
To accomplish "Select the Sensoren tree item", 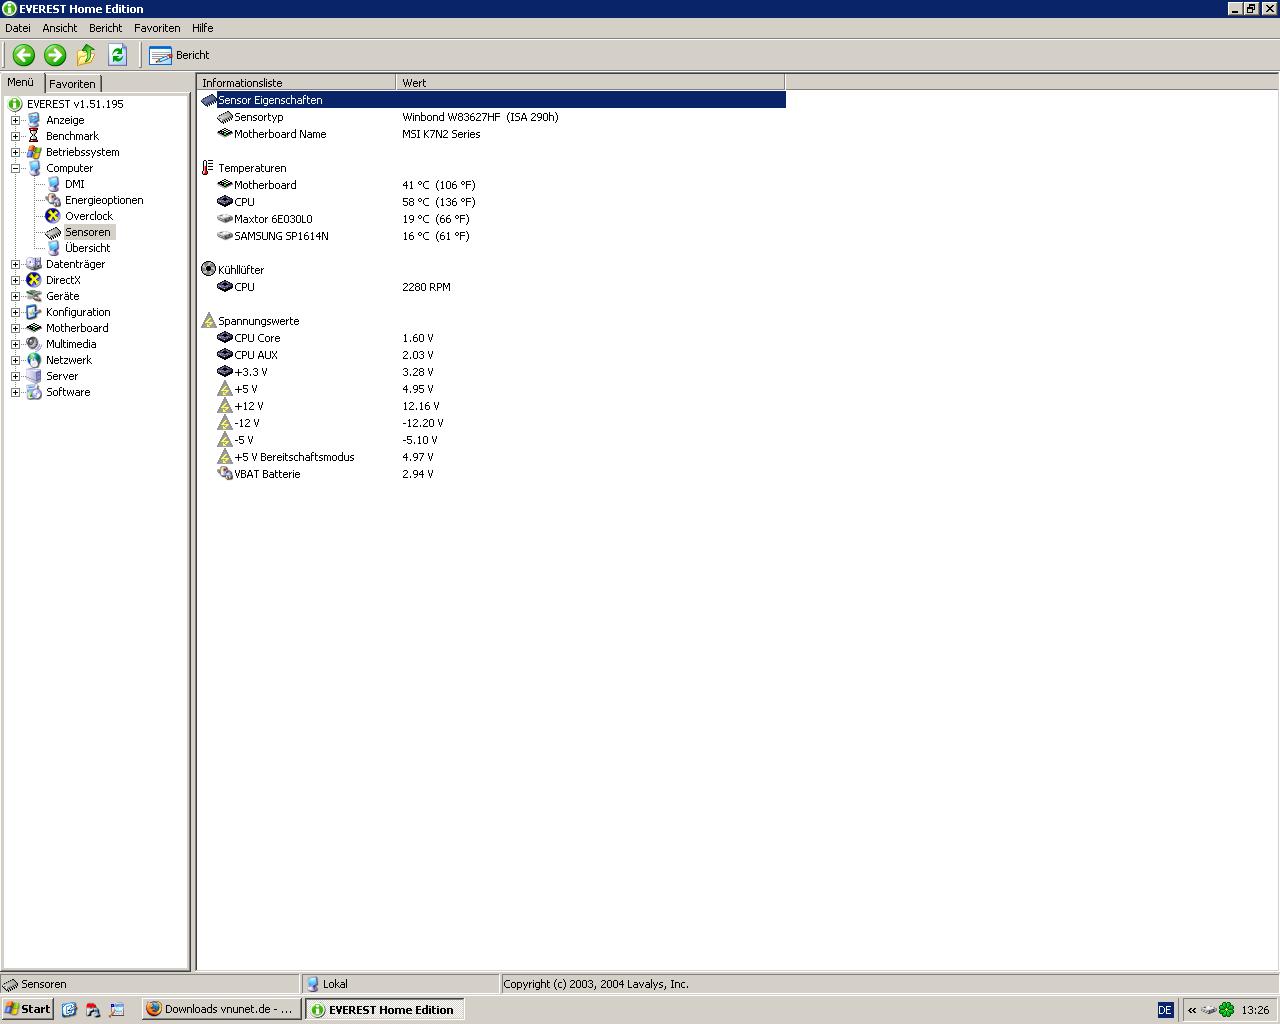I will 88,232.
